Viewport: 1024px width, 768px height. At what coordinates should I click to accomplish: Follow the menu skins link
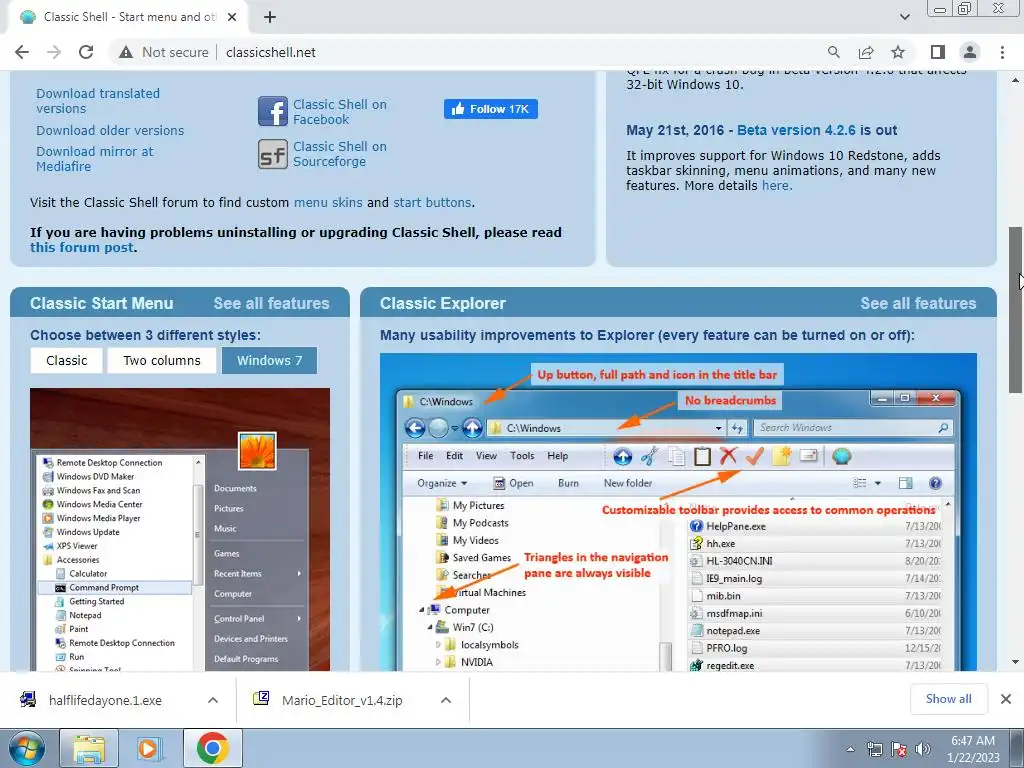(328, 202)
